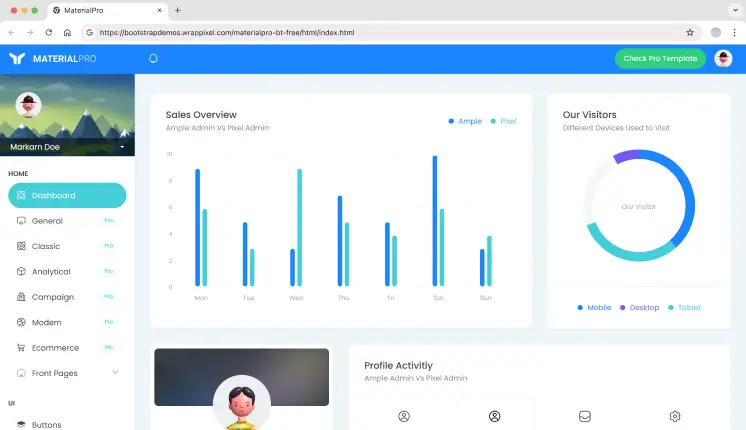Expand the Markarn Doe profile dropdown
The height and width of the screenshot is (430, 746).
[x=122, y=147]
